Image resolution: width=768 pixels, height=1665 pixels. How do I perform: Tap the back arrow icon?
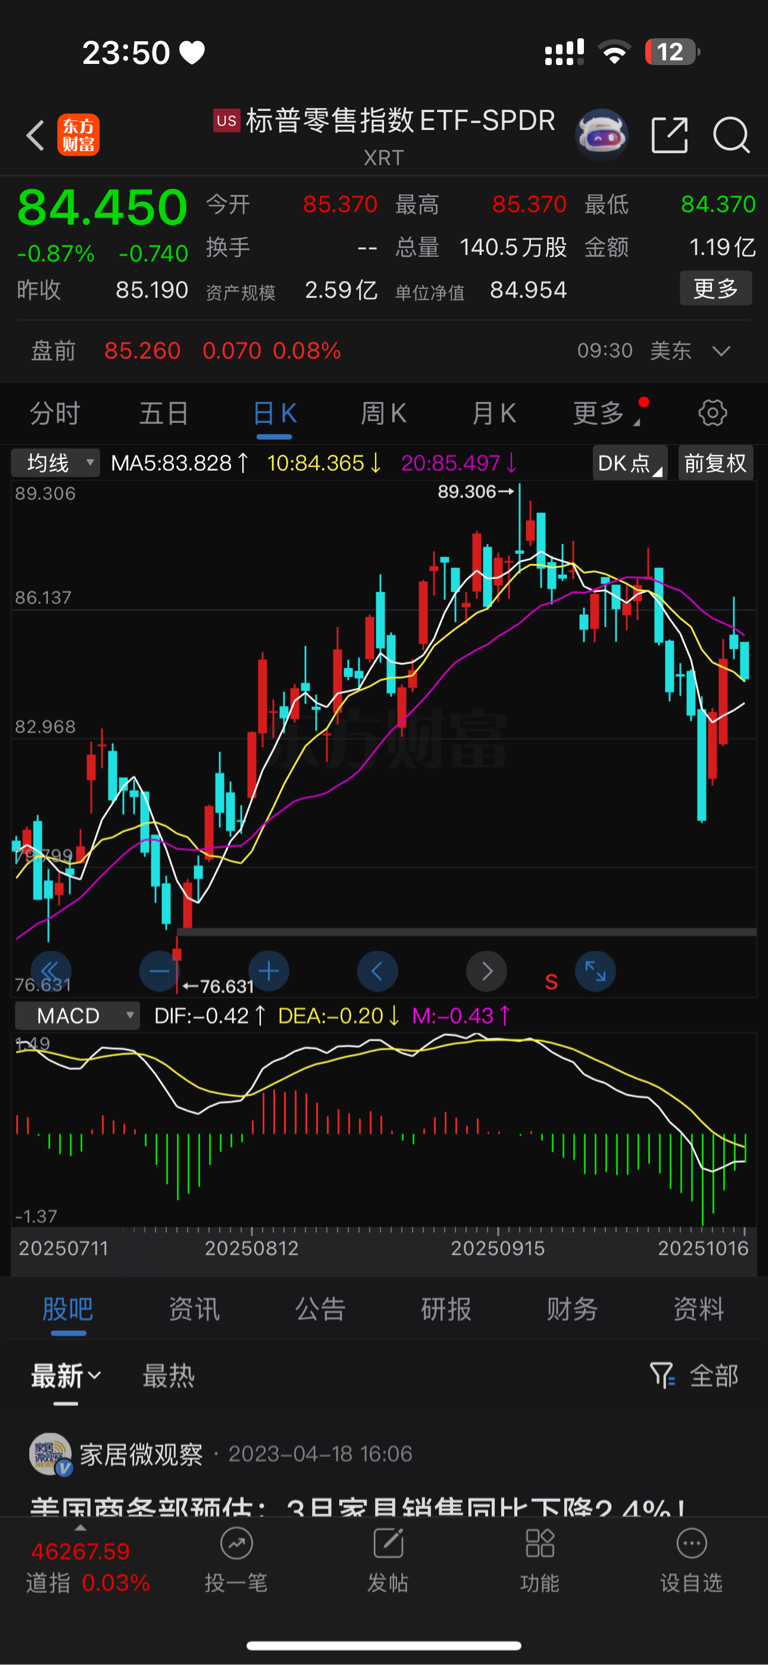click(35, 135)
